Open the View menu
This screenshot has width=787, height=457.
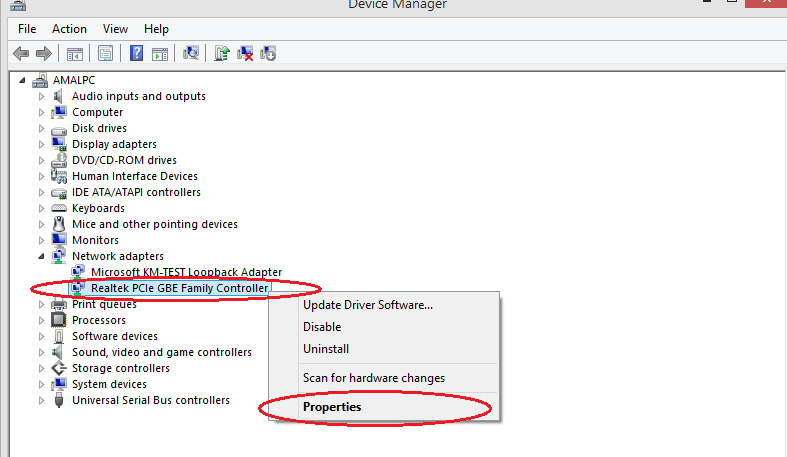click(x=115, y=29)
